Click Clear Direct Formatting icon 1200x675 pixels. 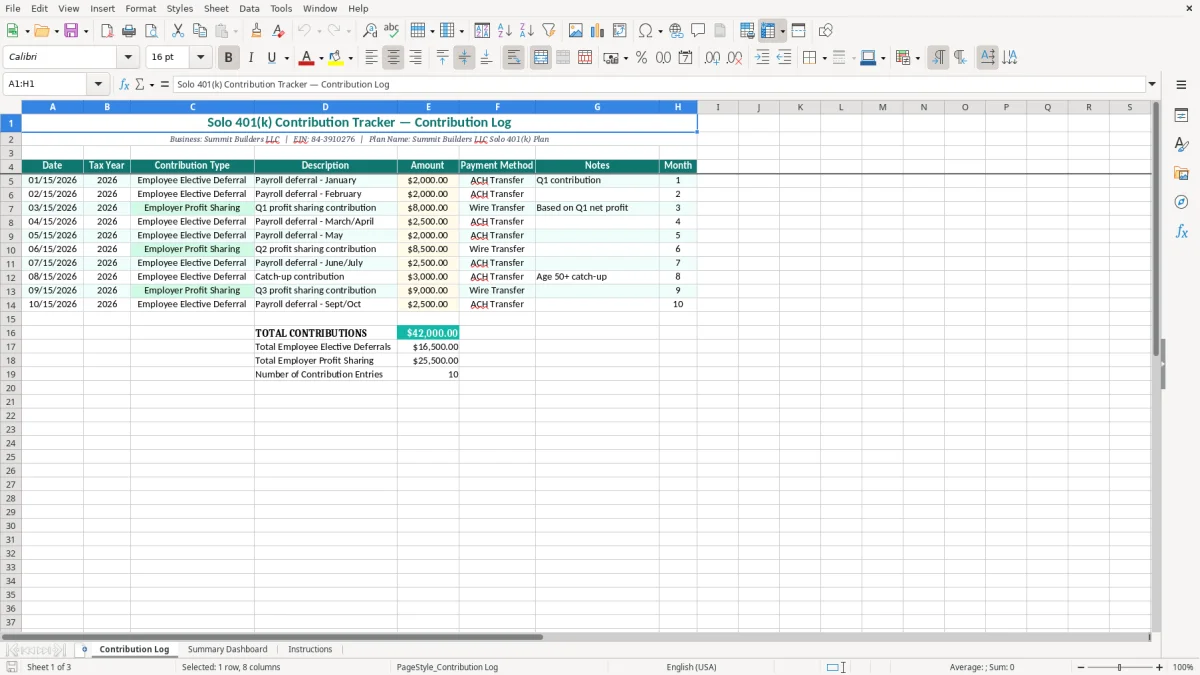pyautogui.click(x=279, y=31)
